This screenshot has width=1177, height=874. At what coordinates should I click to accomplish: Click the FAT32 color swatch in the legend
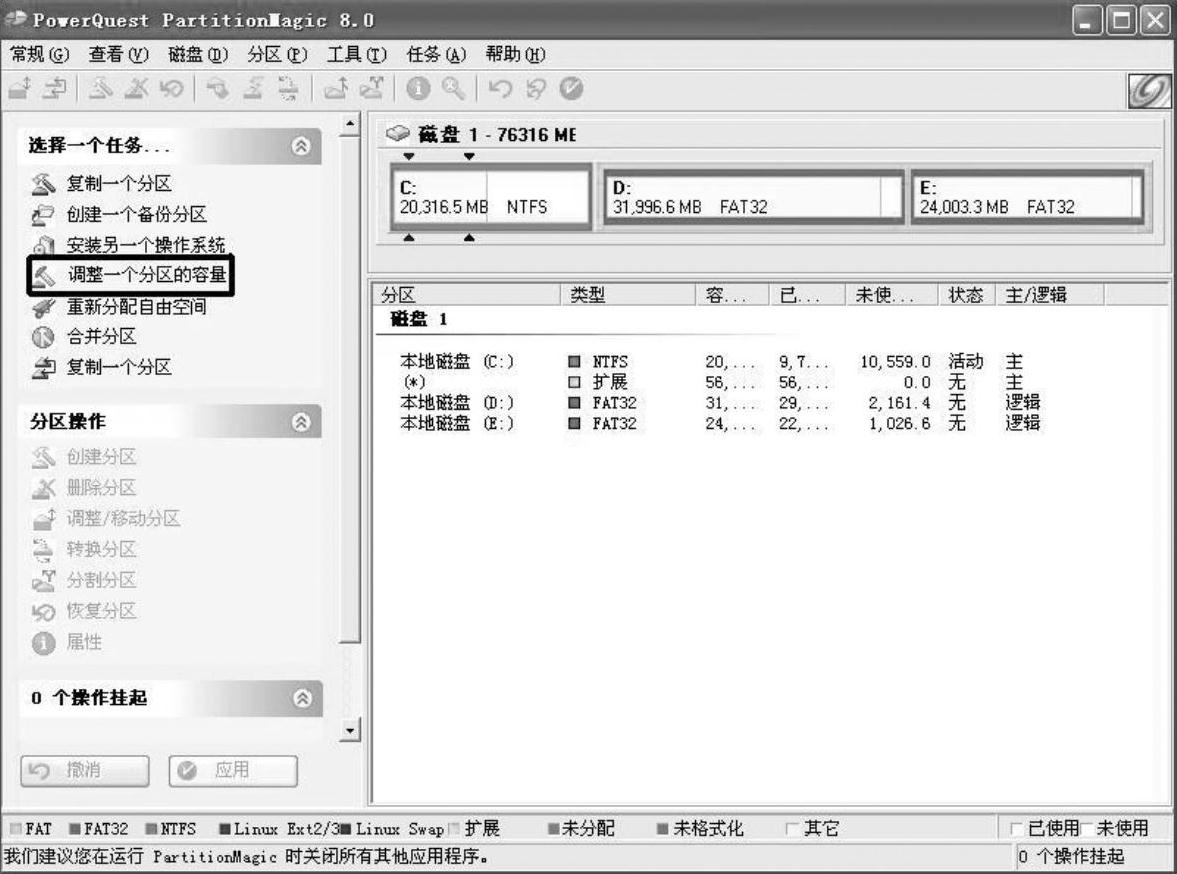[74, 829]
